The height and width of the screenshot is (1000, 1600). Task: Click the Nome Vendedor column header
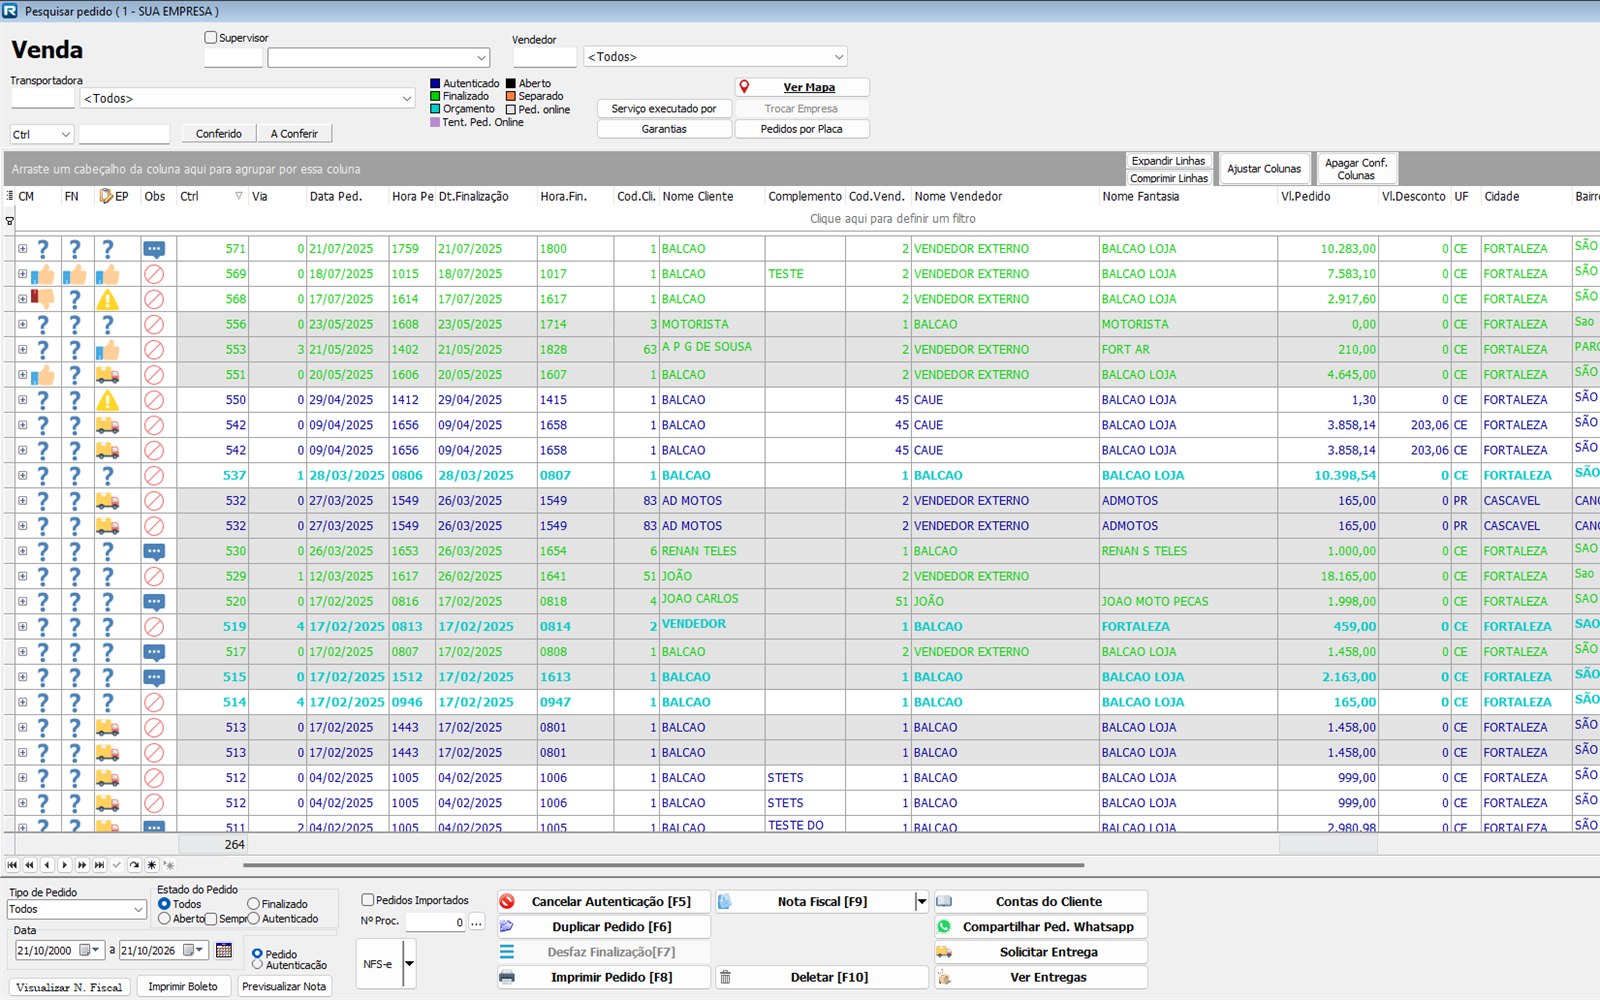[958, 196]
